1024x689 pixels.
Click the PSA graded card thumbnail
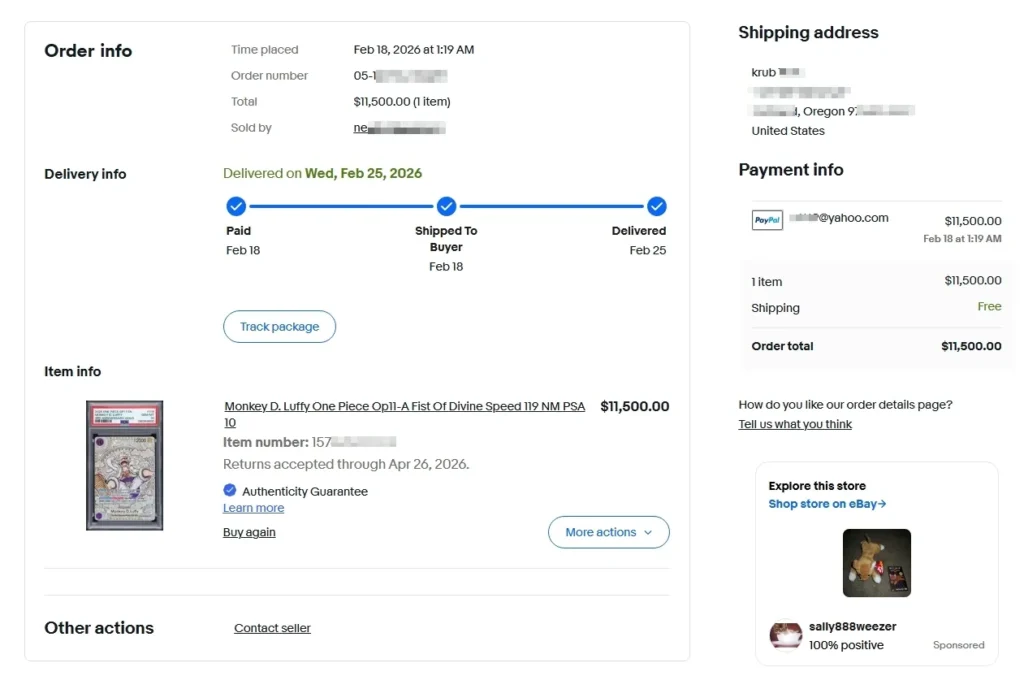(x=125, y=465)
